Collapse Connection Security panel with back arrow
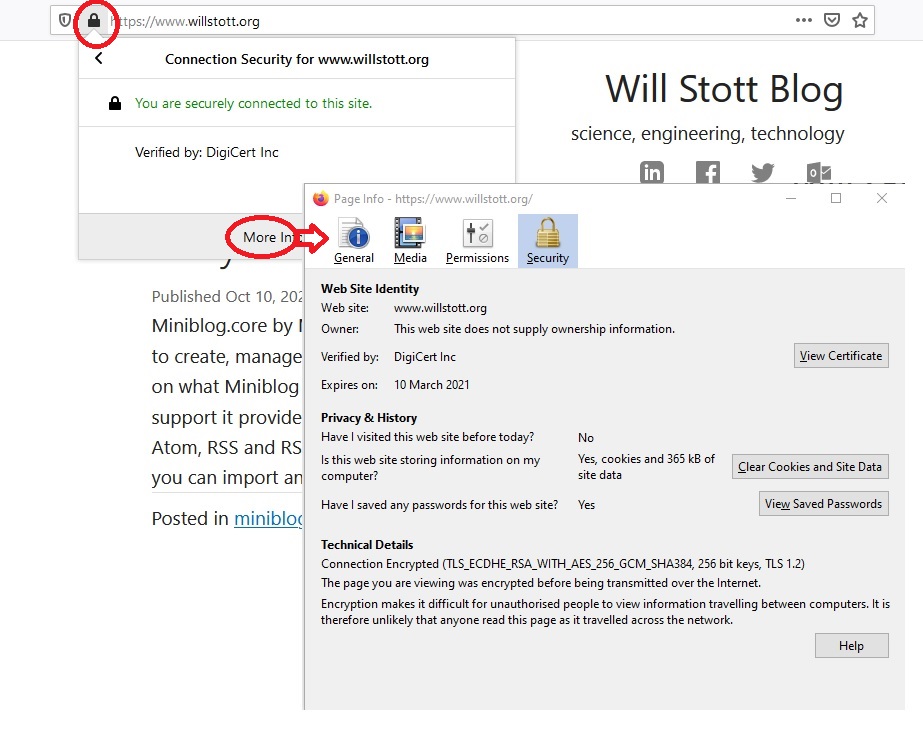This screenshot has width=923, height=750. [98, 58]
